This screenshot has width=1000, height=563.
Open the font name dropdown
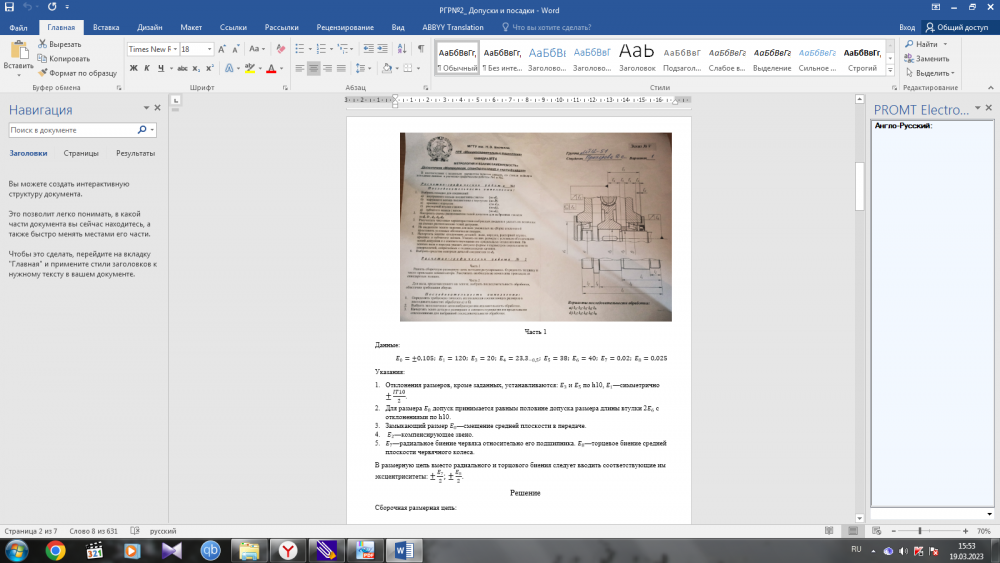(174, 49)
